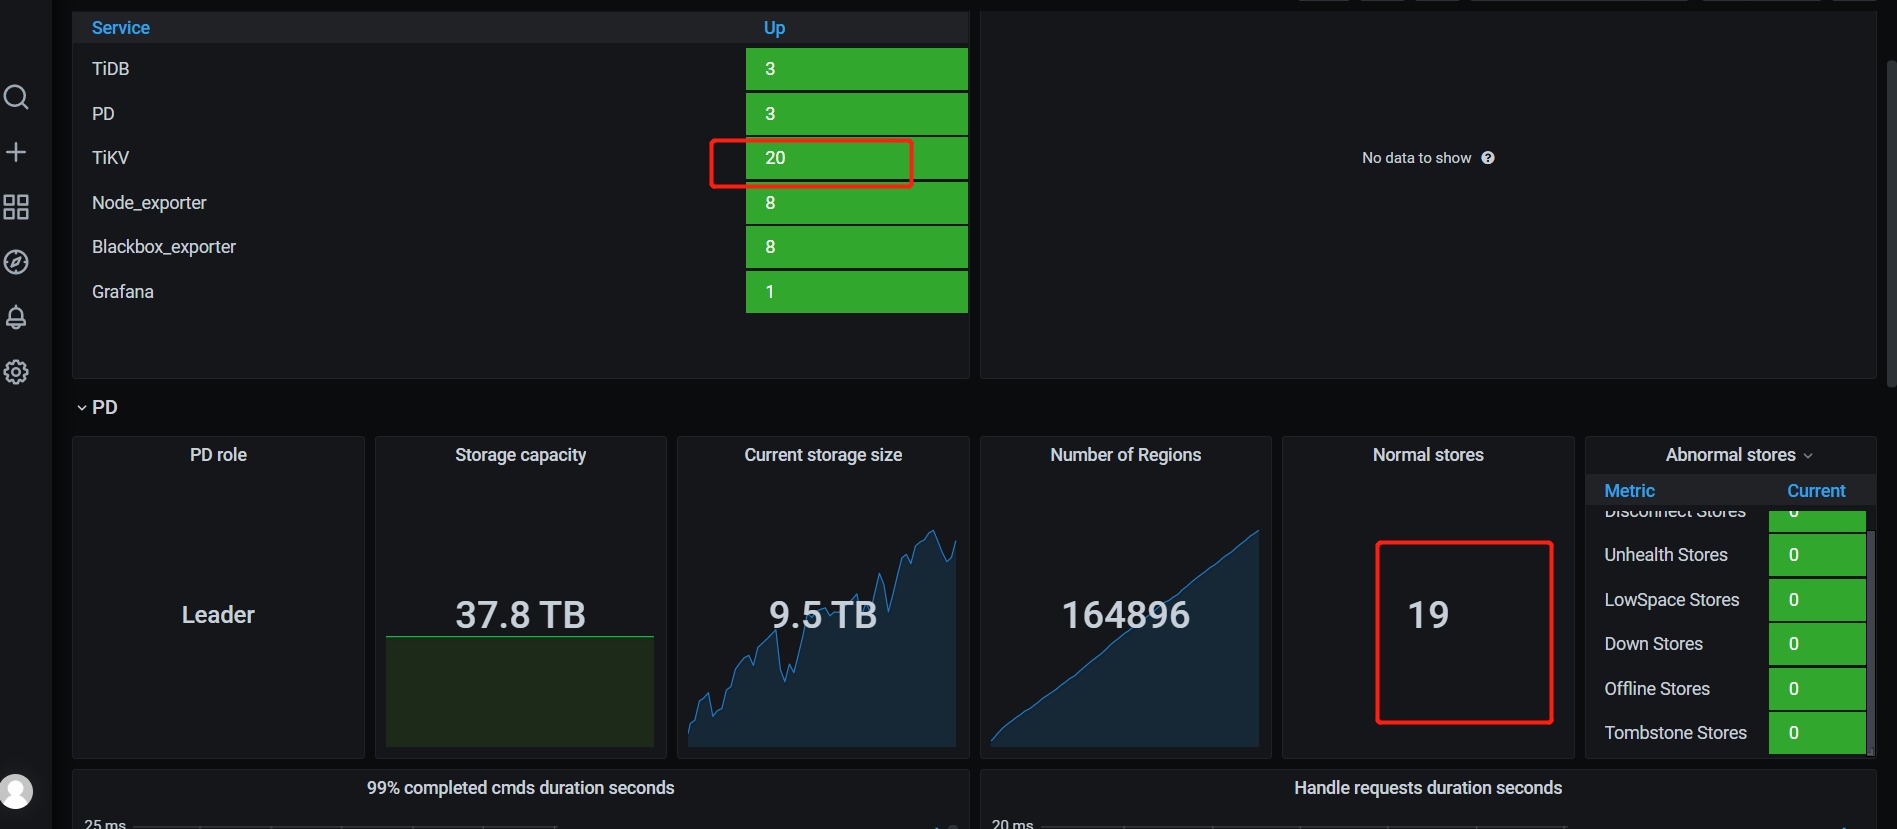Open the Configuration gear icon

coord(16,372)
